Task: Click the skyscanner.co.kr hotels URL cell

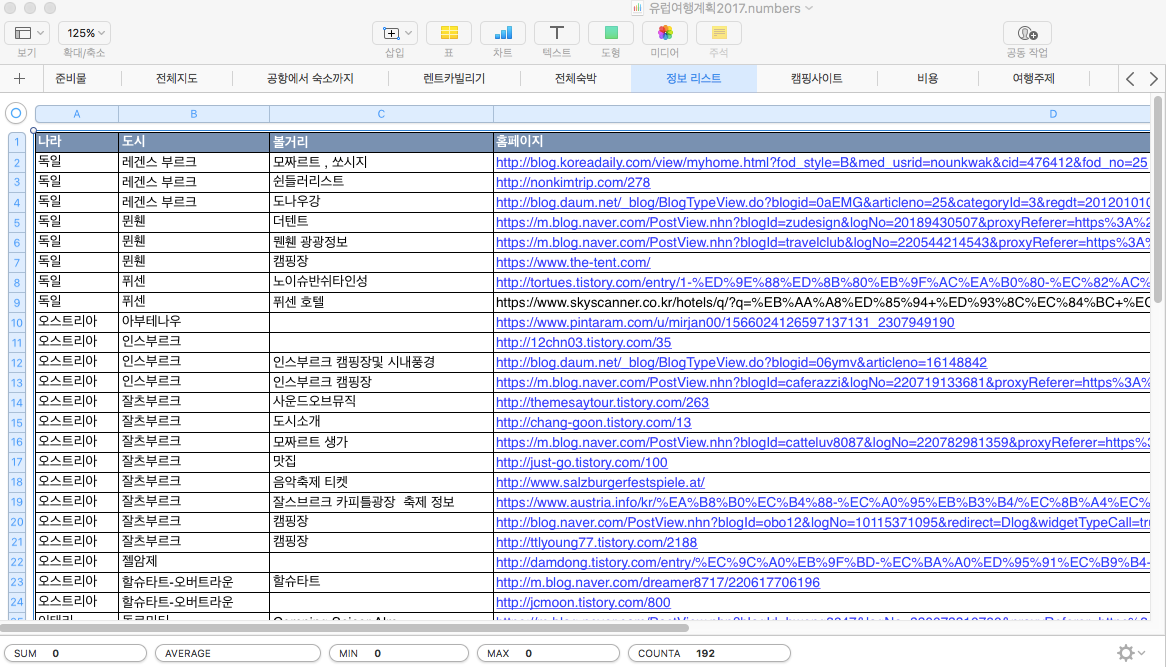Action: [x=822, y=303]
